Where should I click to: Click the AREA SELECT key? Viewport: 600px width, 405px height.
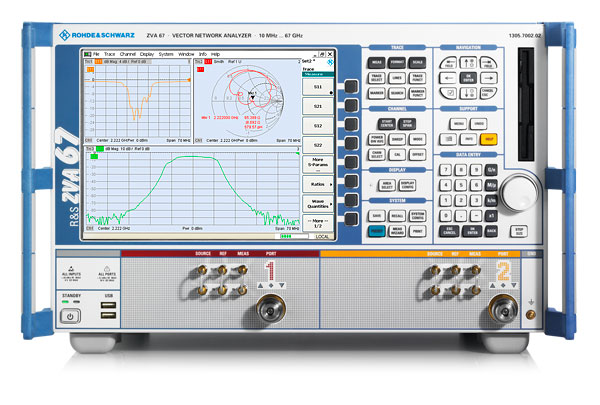[x=386, y=185]
